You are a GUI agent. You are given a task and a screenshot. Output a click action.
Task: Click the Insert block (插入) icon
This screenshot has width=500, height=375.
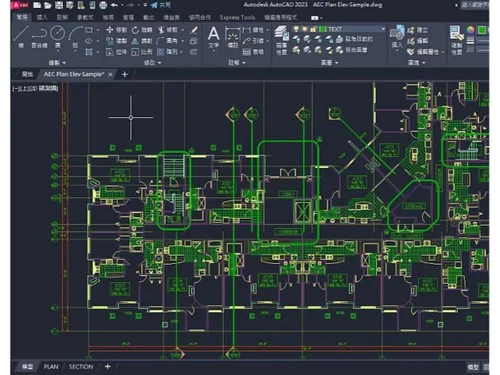397,37
